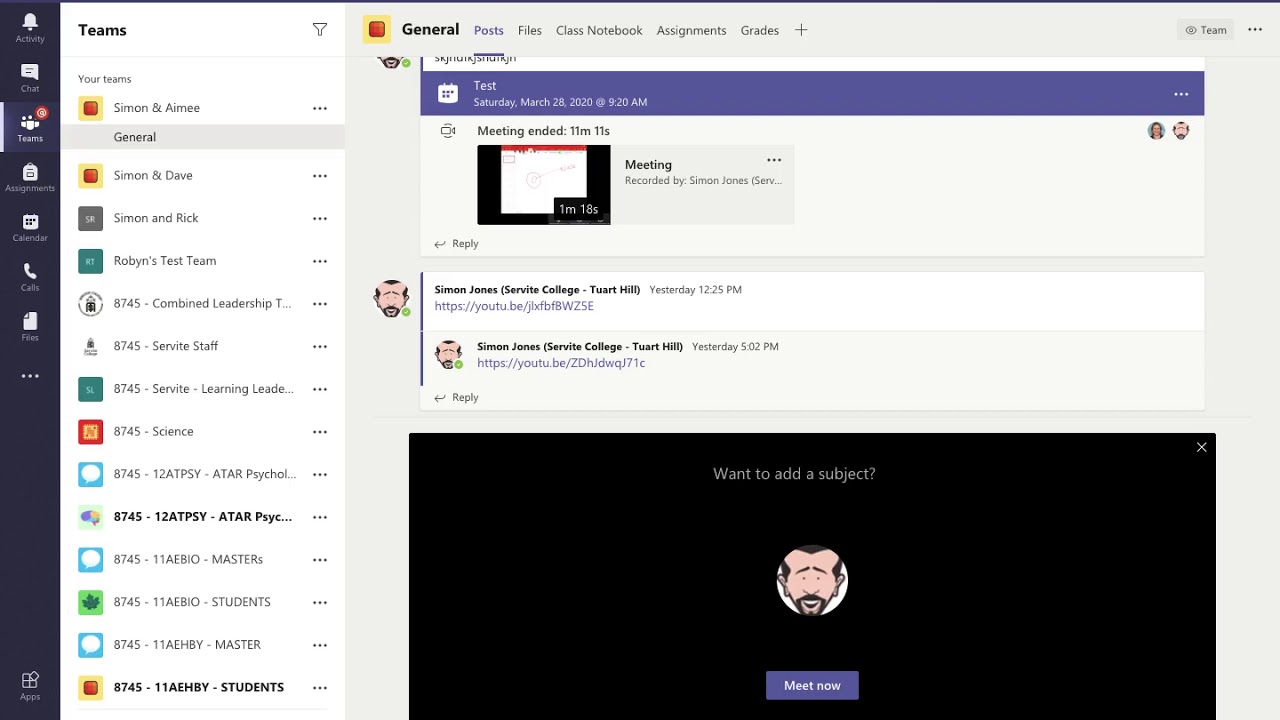
Task: Click the Test meeting title header
Action: pos(485,86)
